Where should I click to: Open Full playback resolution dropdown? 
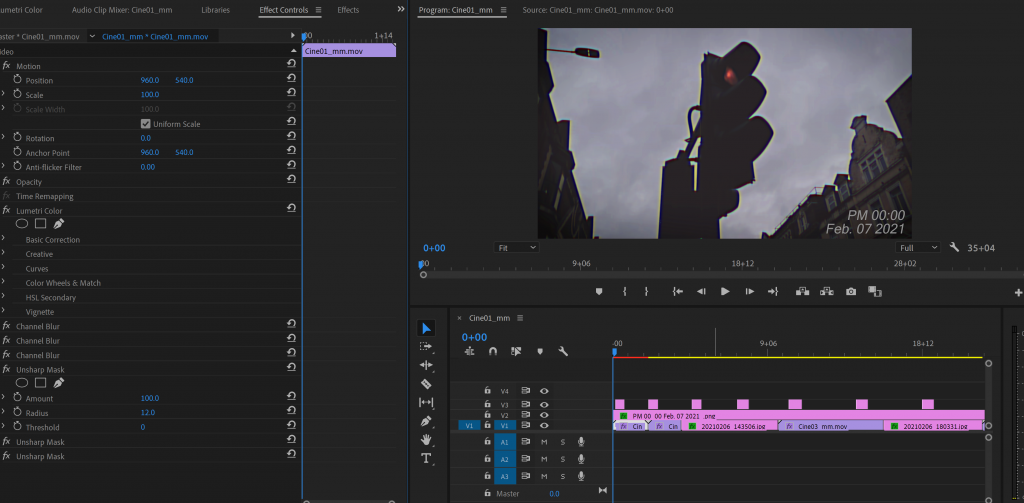click(918, 248)
